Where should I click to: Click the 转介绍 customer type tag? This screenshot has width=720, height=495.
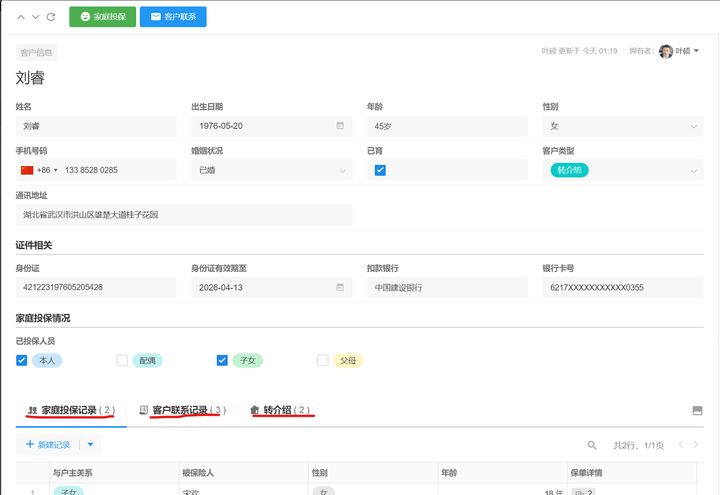(x=569, y=170)
